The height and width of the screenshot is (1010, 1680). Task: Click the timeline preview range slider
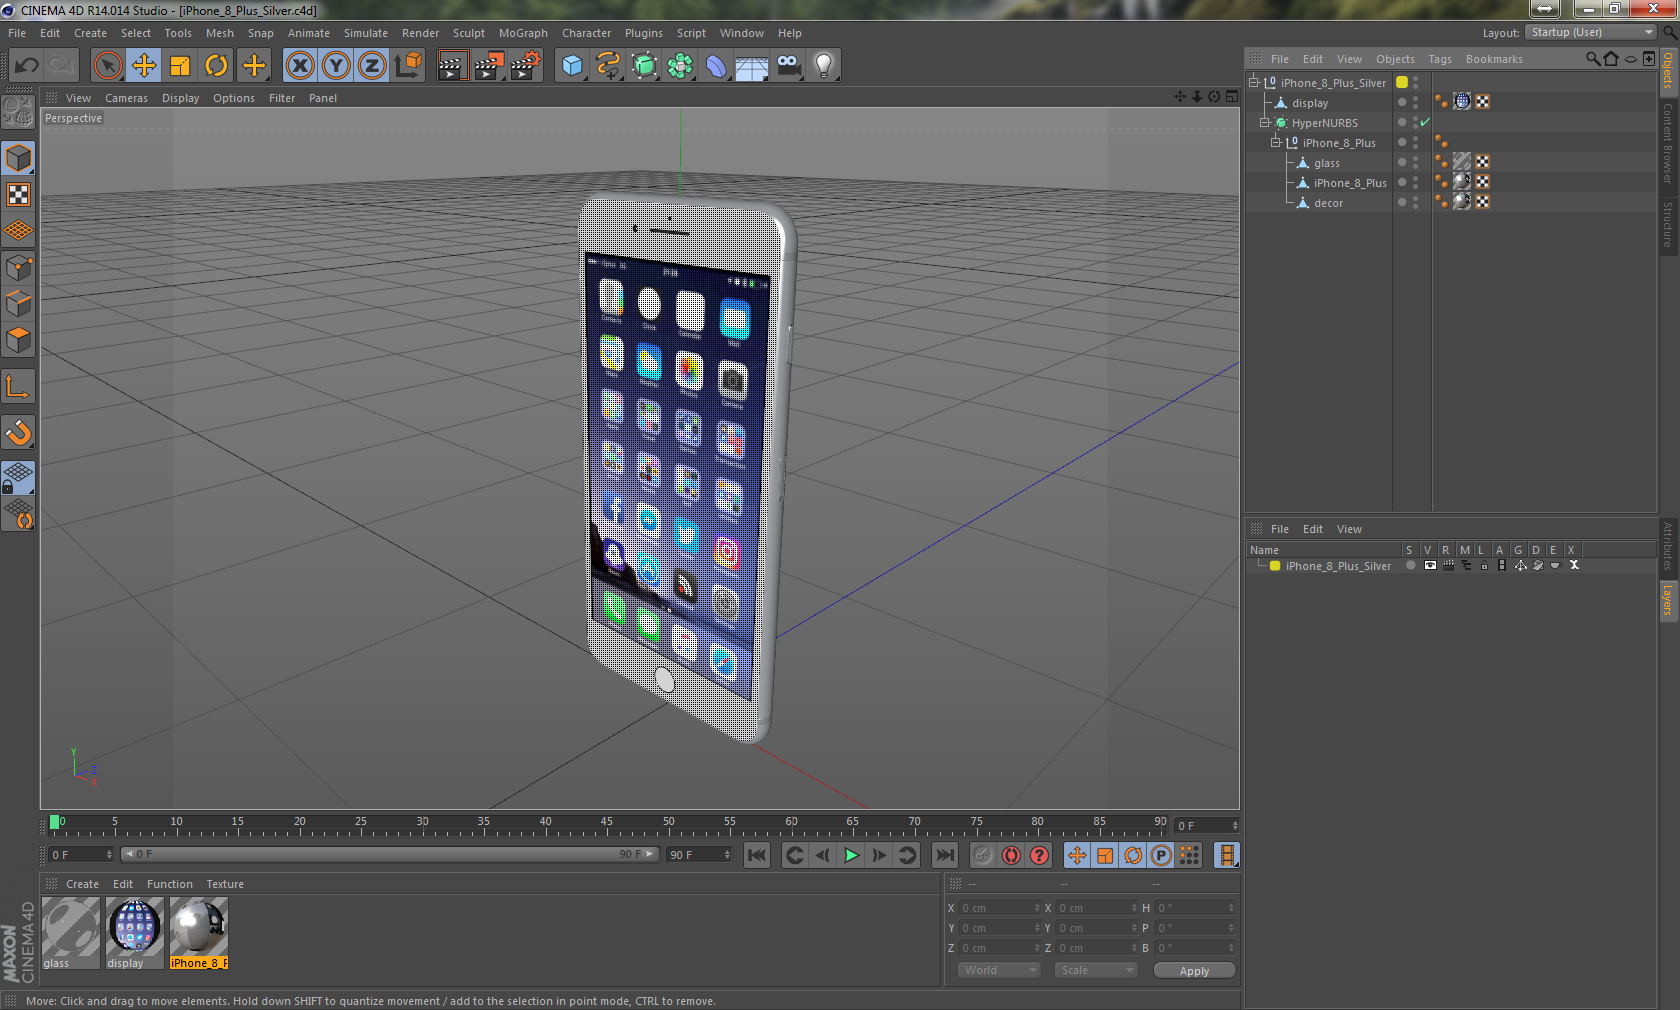click(389, 854)
